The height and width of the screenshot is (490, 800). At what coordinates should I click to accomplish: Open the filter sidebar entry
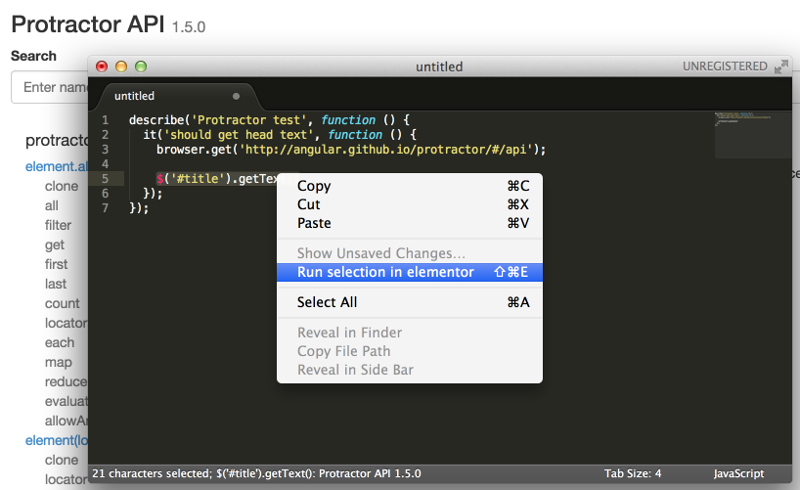(x=58, y=225)
